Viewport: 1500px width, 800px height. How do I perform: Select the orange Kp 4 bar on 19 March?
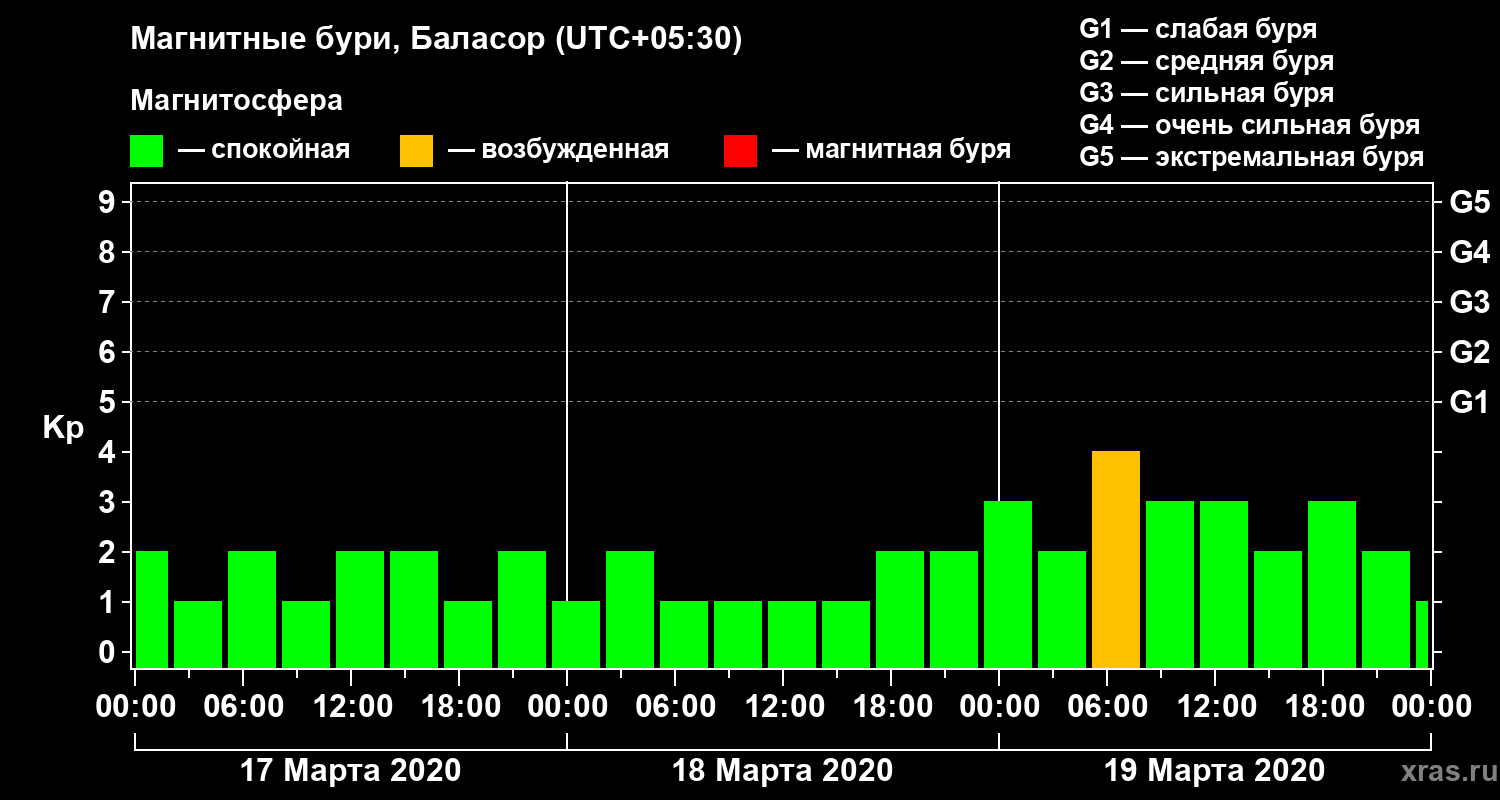click(x=1116, y=560)
